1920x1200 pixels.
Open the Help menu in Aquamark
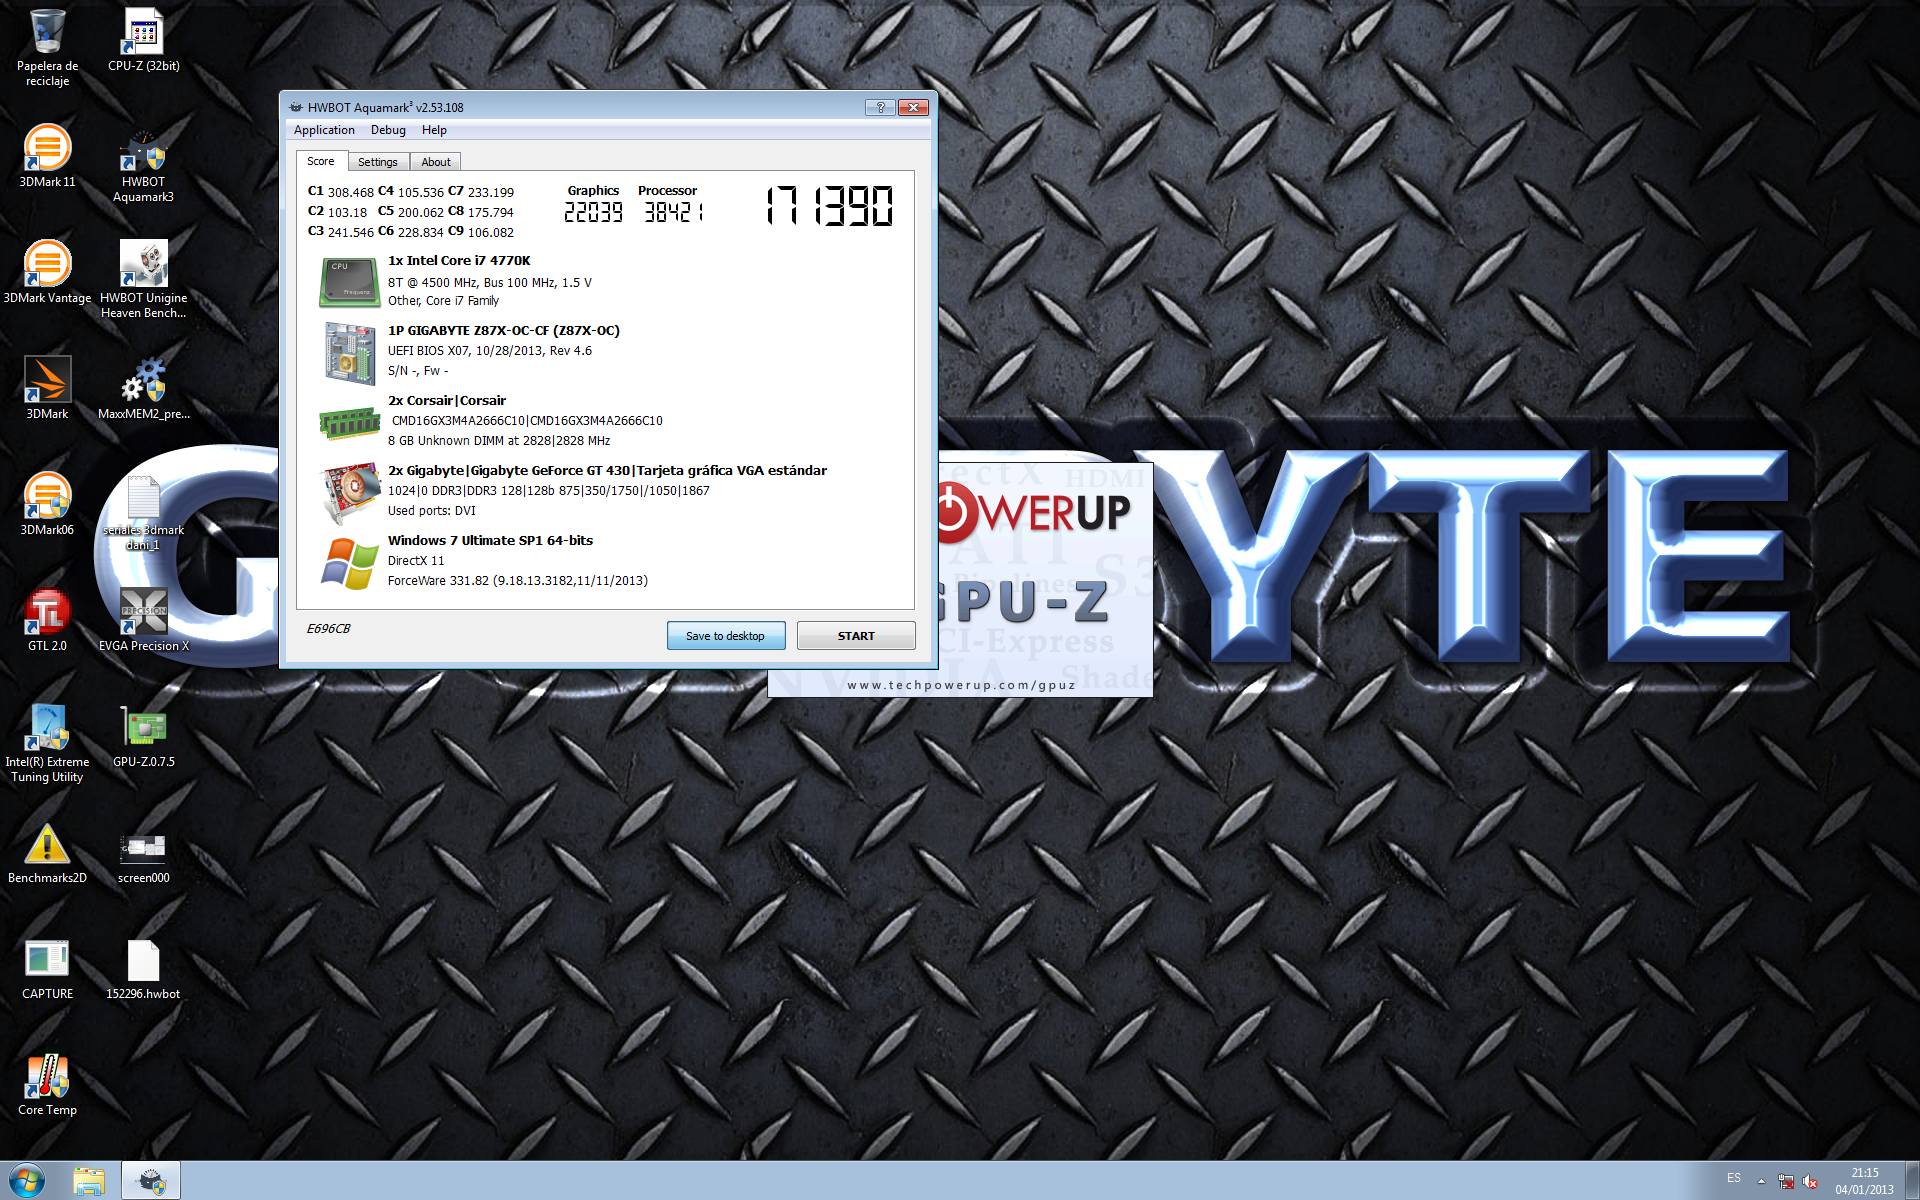(434, 130)
